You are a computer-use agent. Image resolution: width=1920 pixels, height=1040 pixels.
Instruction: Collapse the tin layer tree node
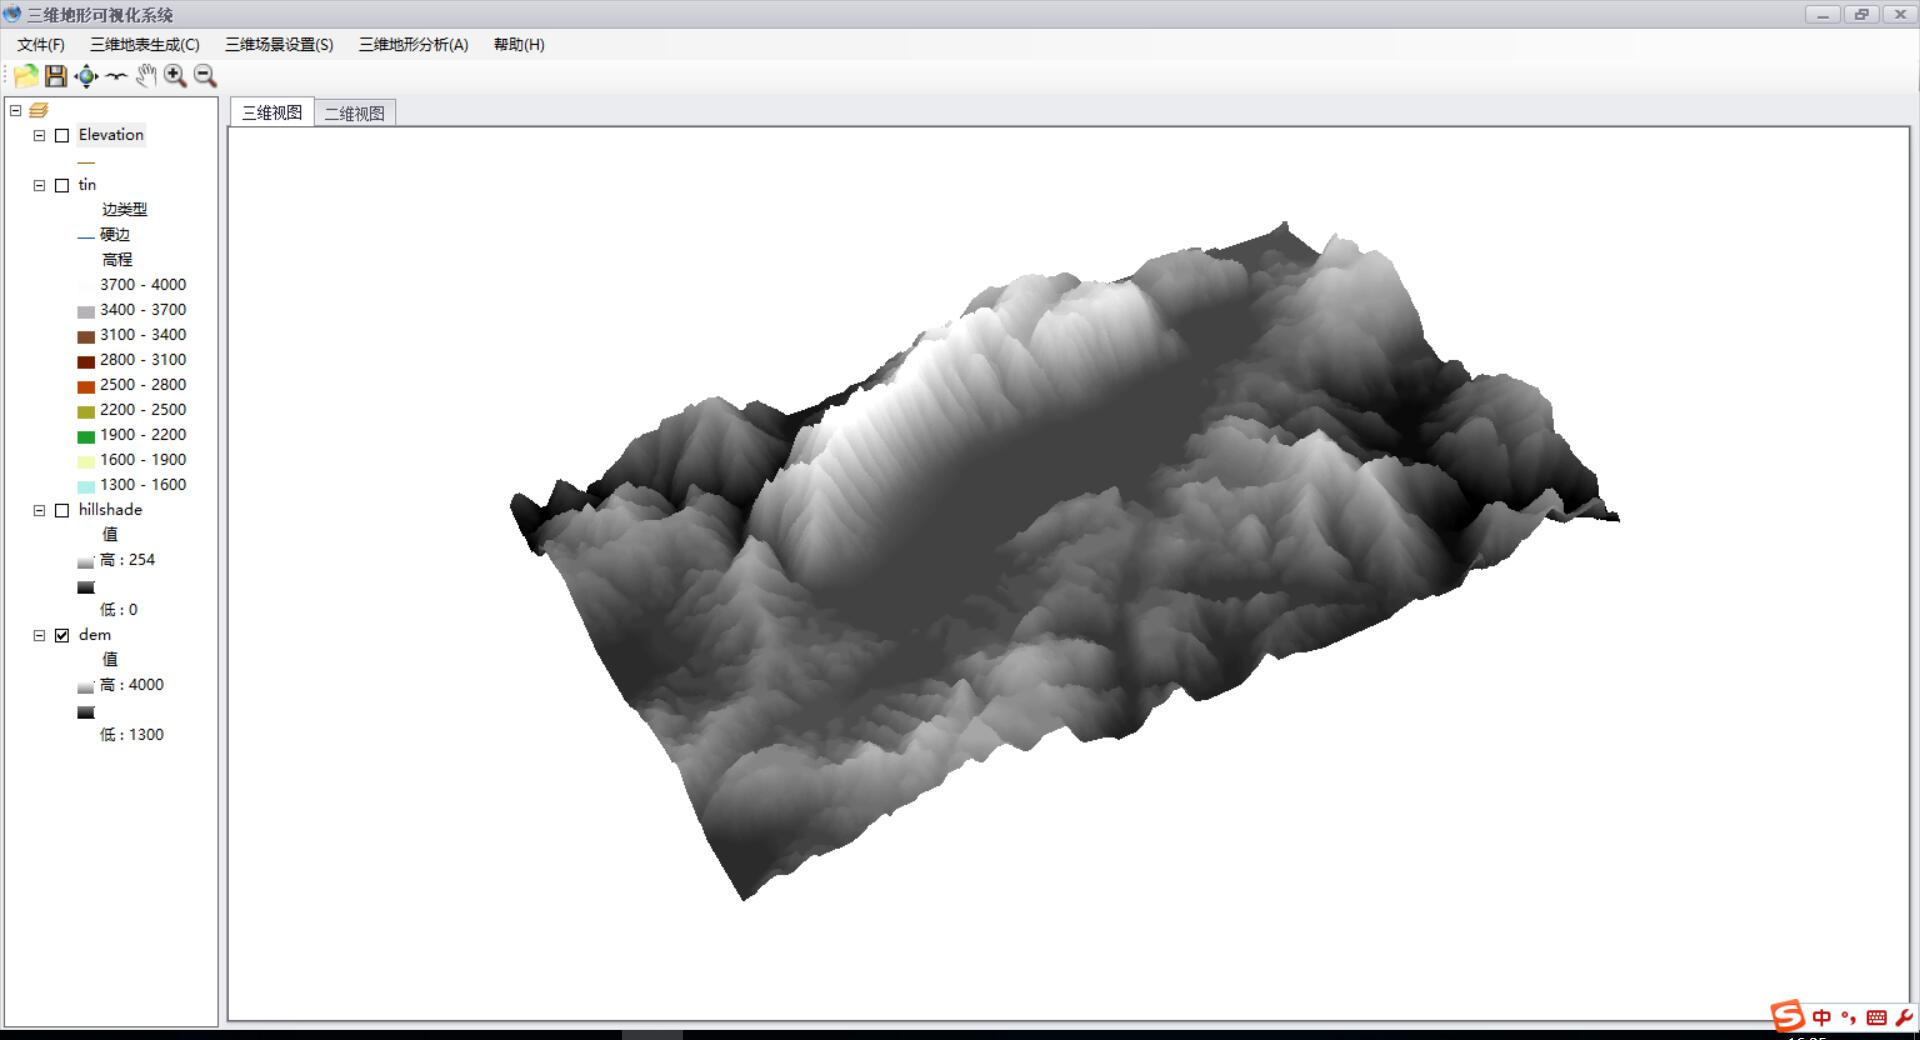coord(39,186)
